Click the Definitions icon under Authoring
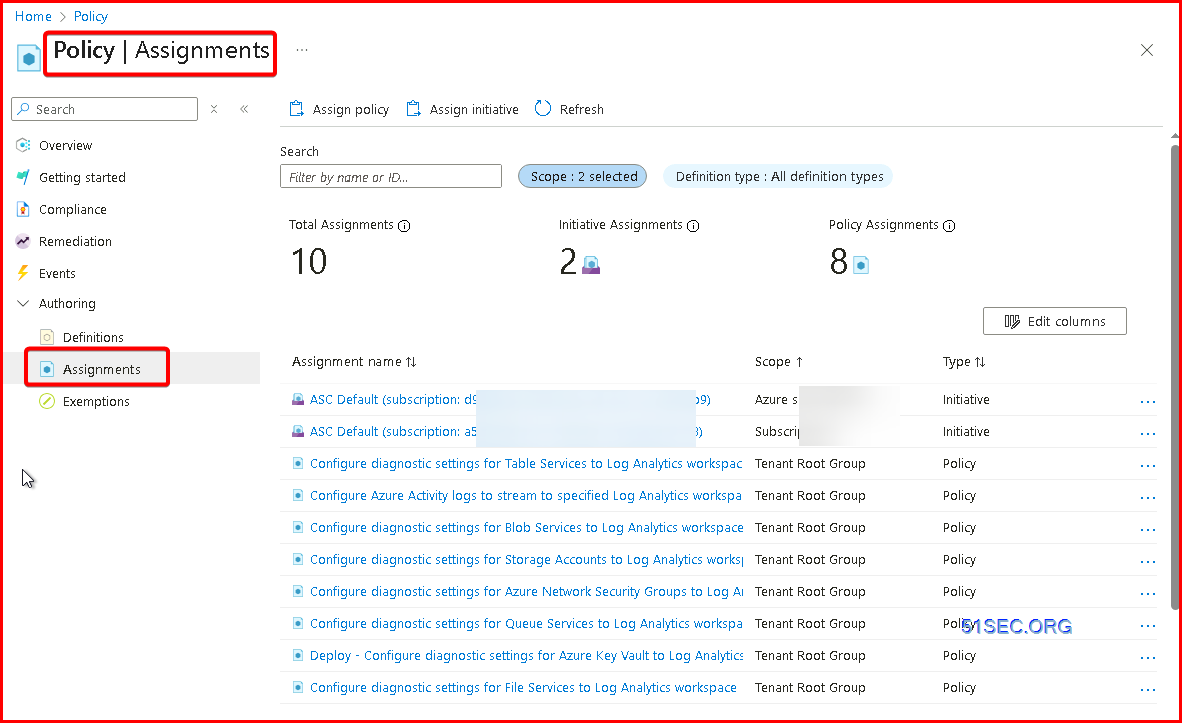This screenshot has width=1182, height=723. click(47, 337)
